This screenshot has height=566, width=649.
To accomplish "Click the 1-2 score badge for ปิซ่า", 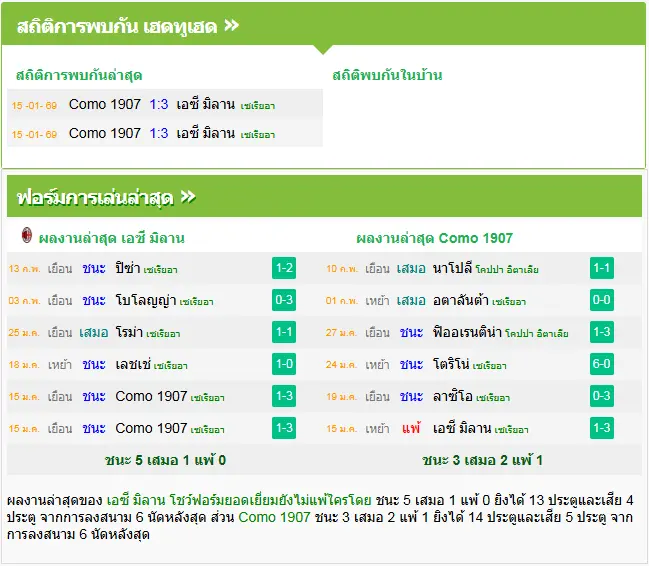I will [x=284, y=268].
